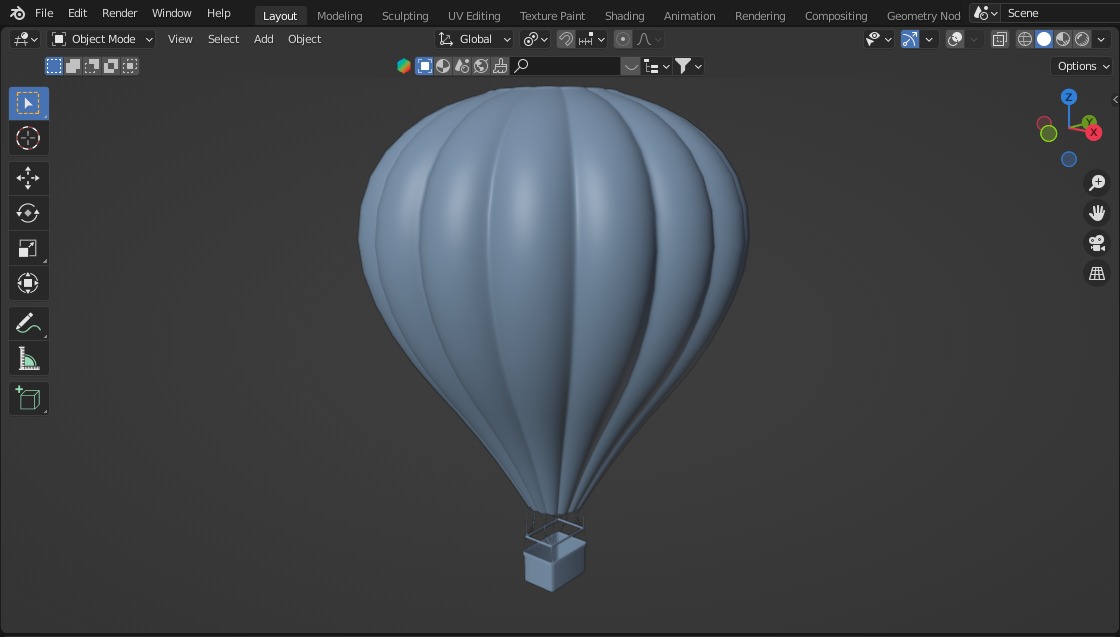Toggle the globe filter icon
1120x637 pixels.
pyautogui.click(x=481, y=66)
